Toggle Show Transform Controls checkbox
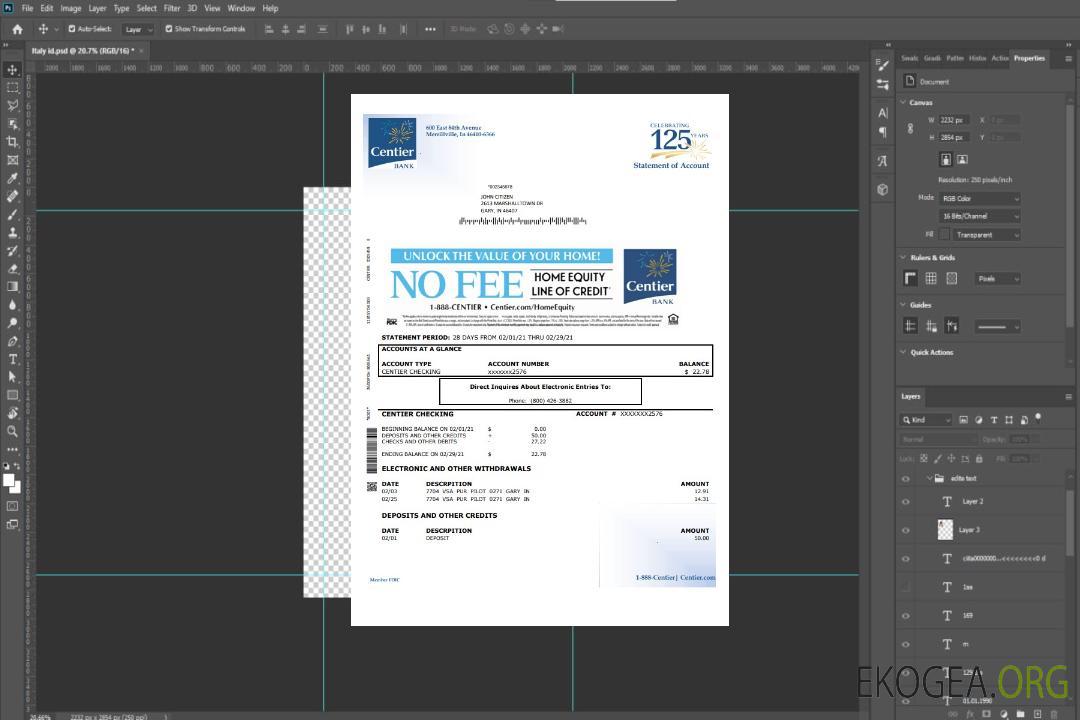The image size is (1080, 720). pyautogui.click(x=169, y=29)
